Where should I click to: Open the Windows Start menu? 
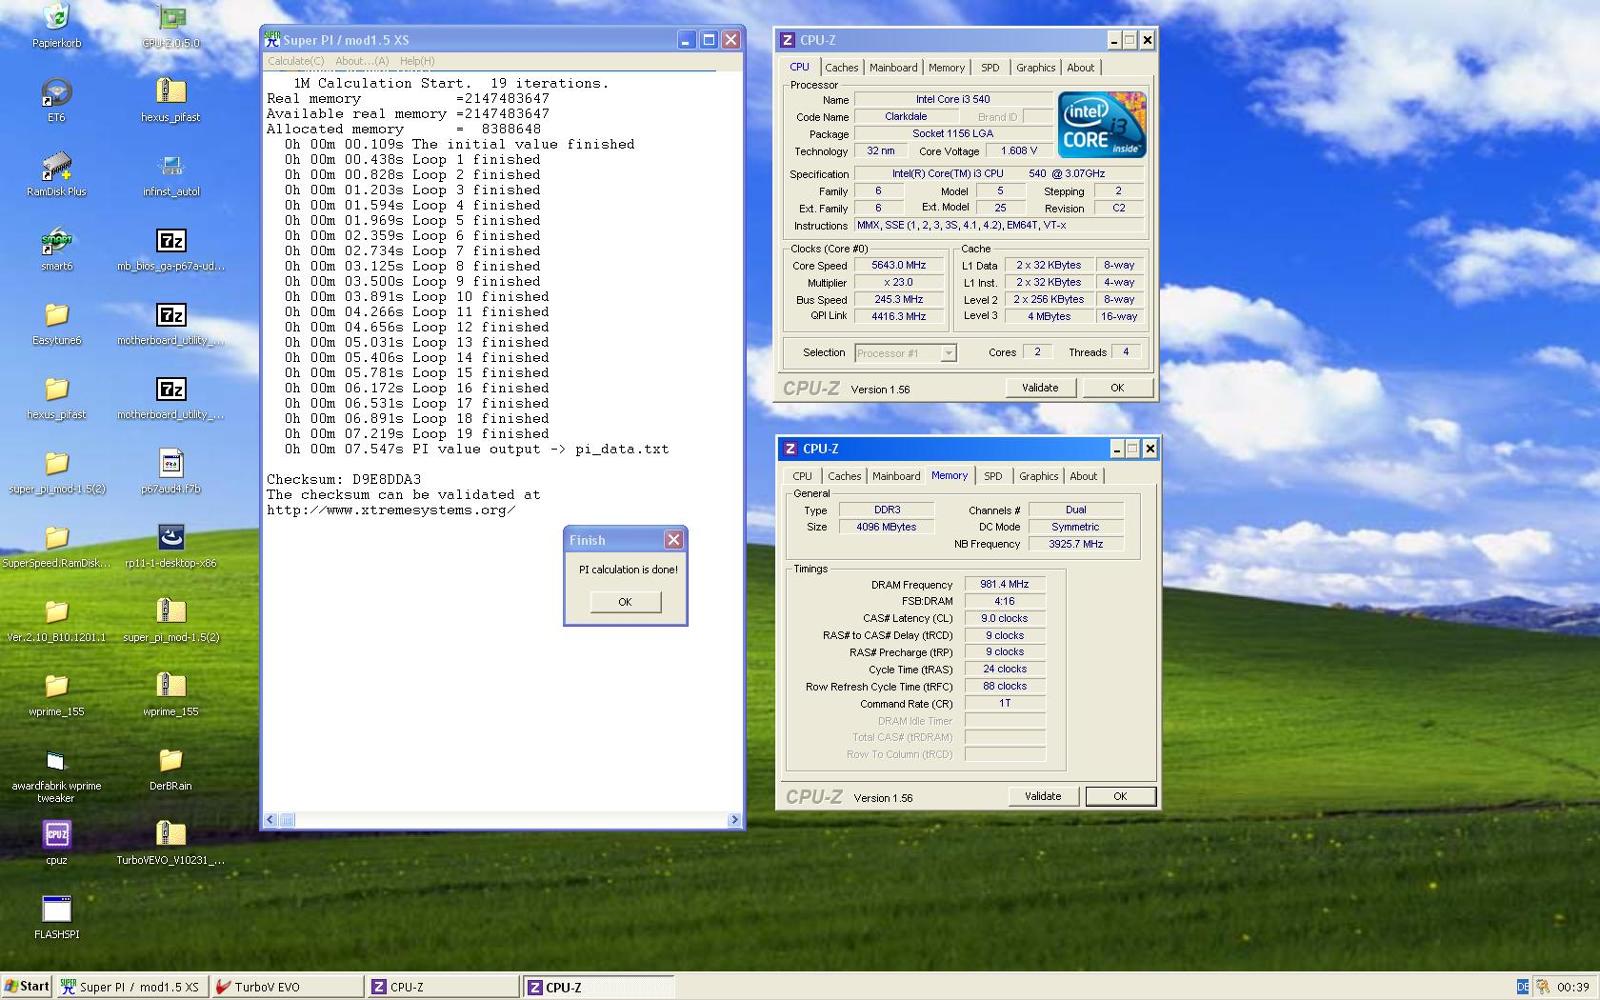[27, 986]
